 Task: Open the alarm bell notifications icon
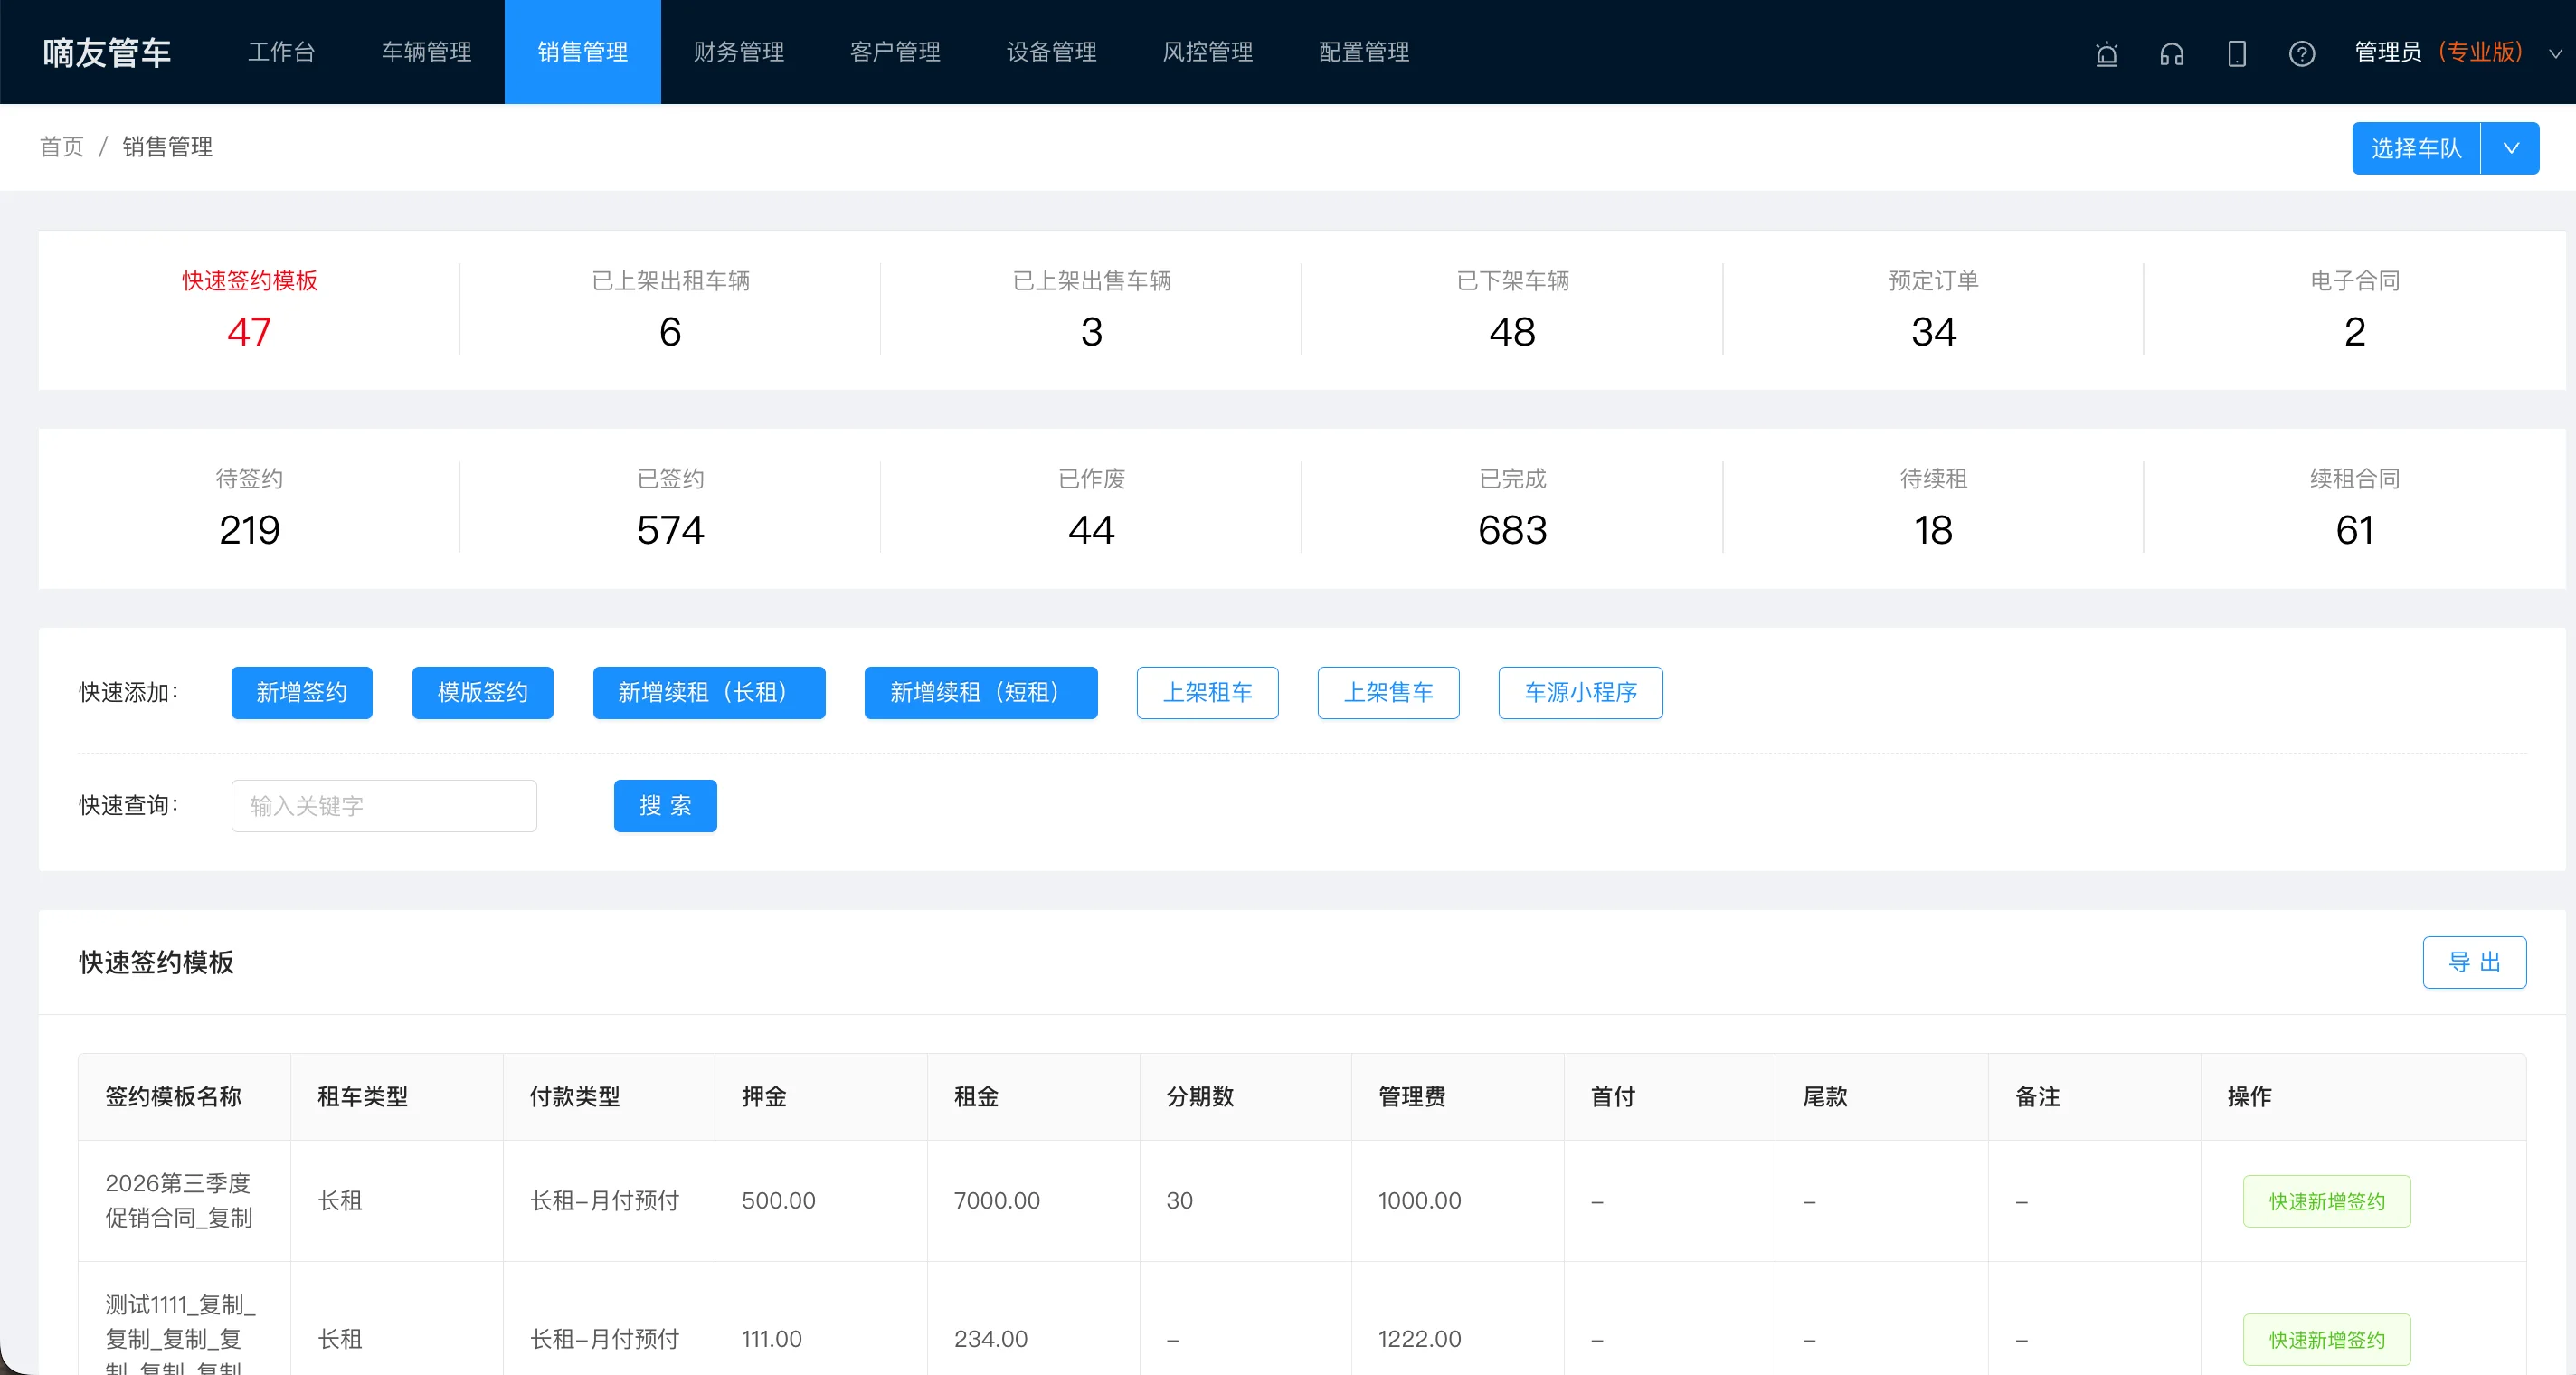point(2106,53)
